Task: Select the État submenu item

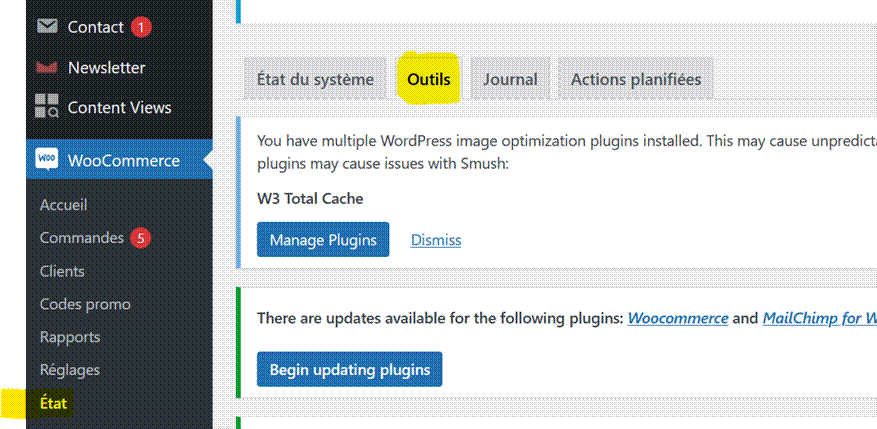Action: click(x=54, y=403)
